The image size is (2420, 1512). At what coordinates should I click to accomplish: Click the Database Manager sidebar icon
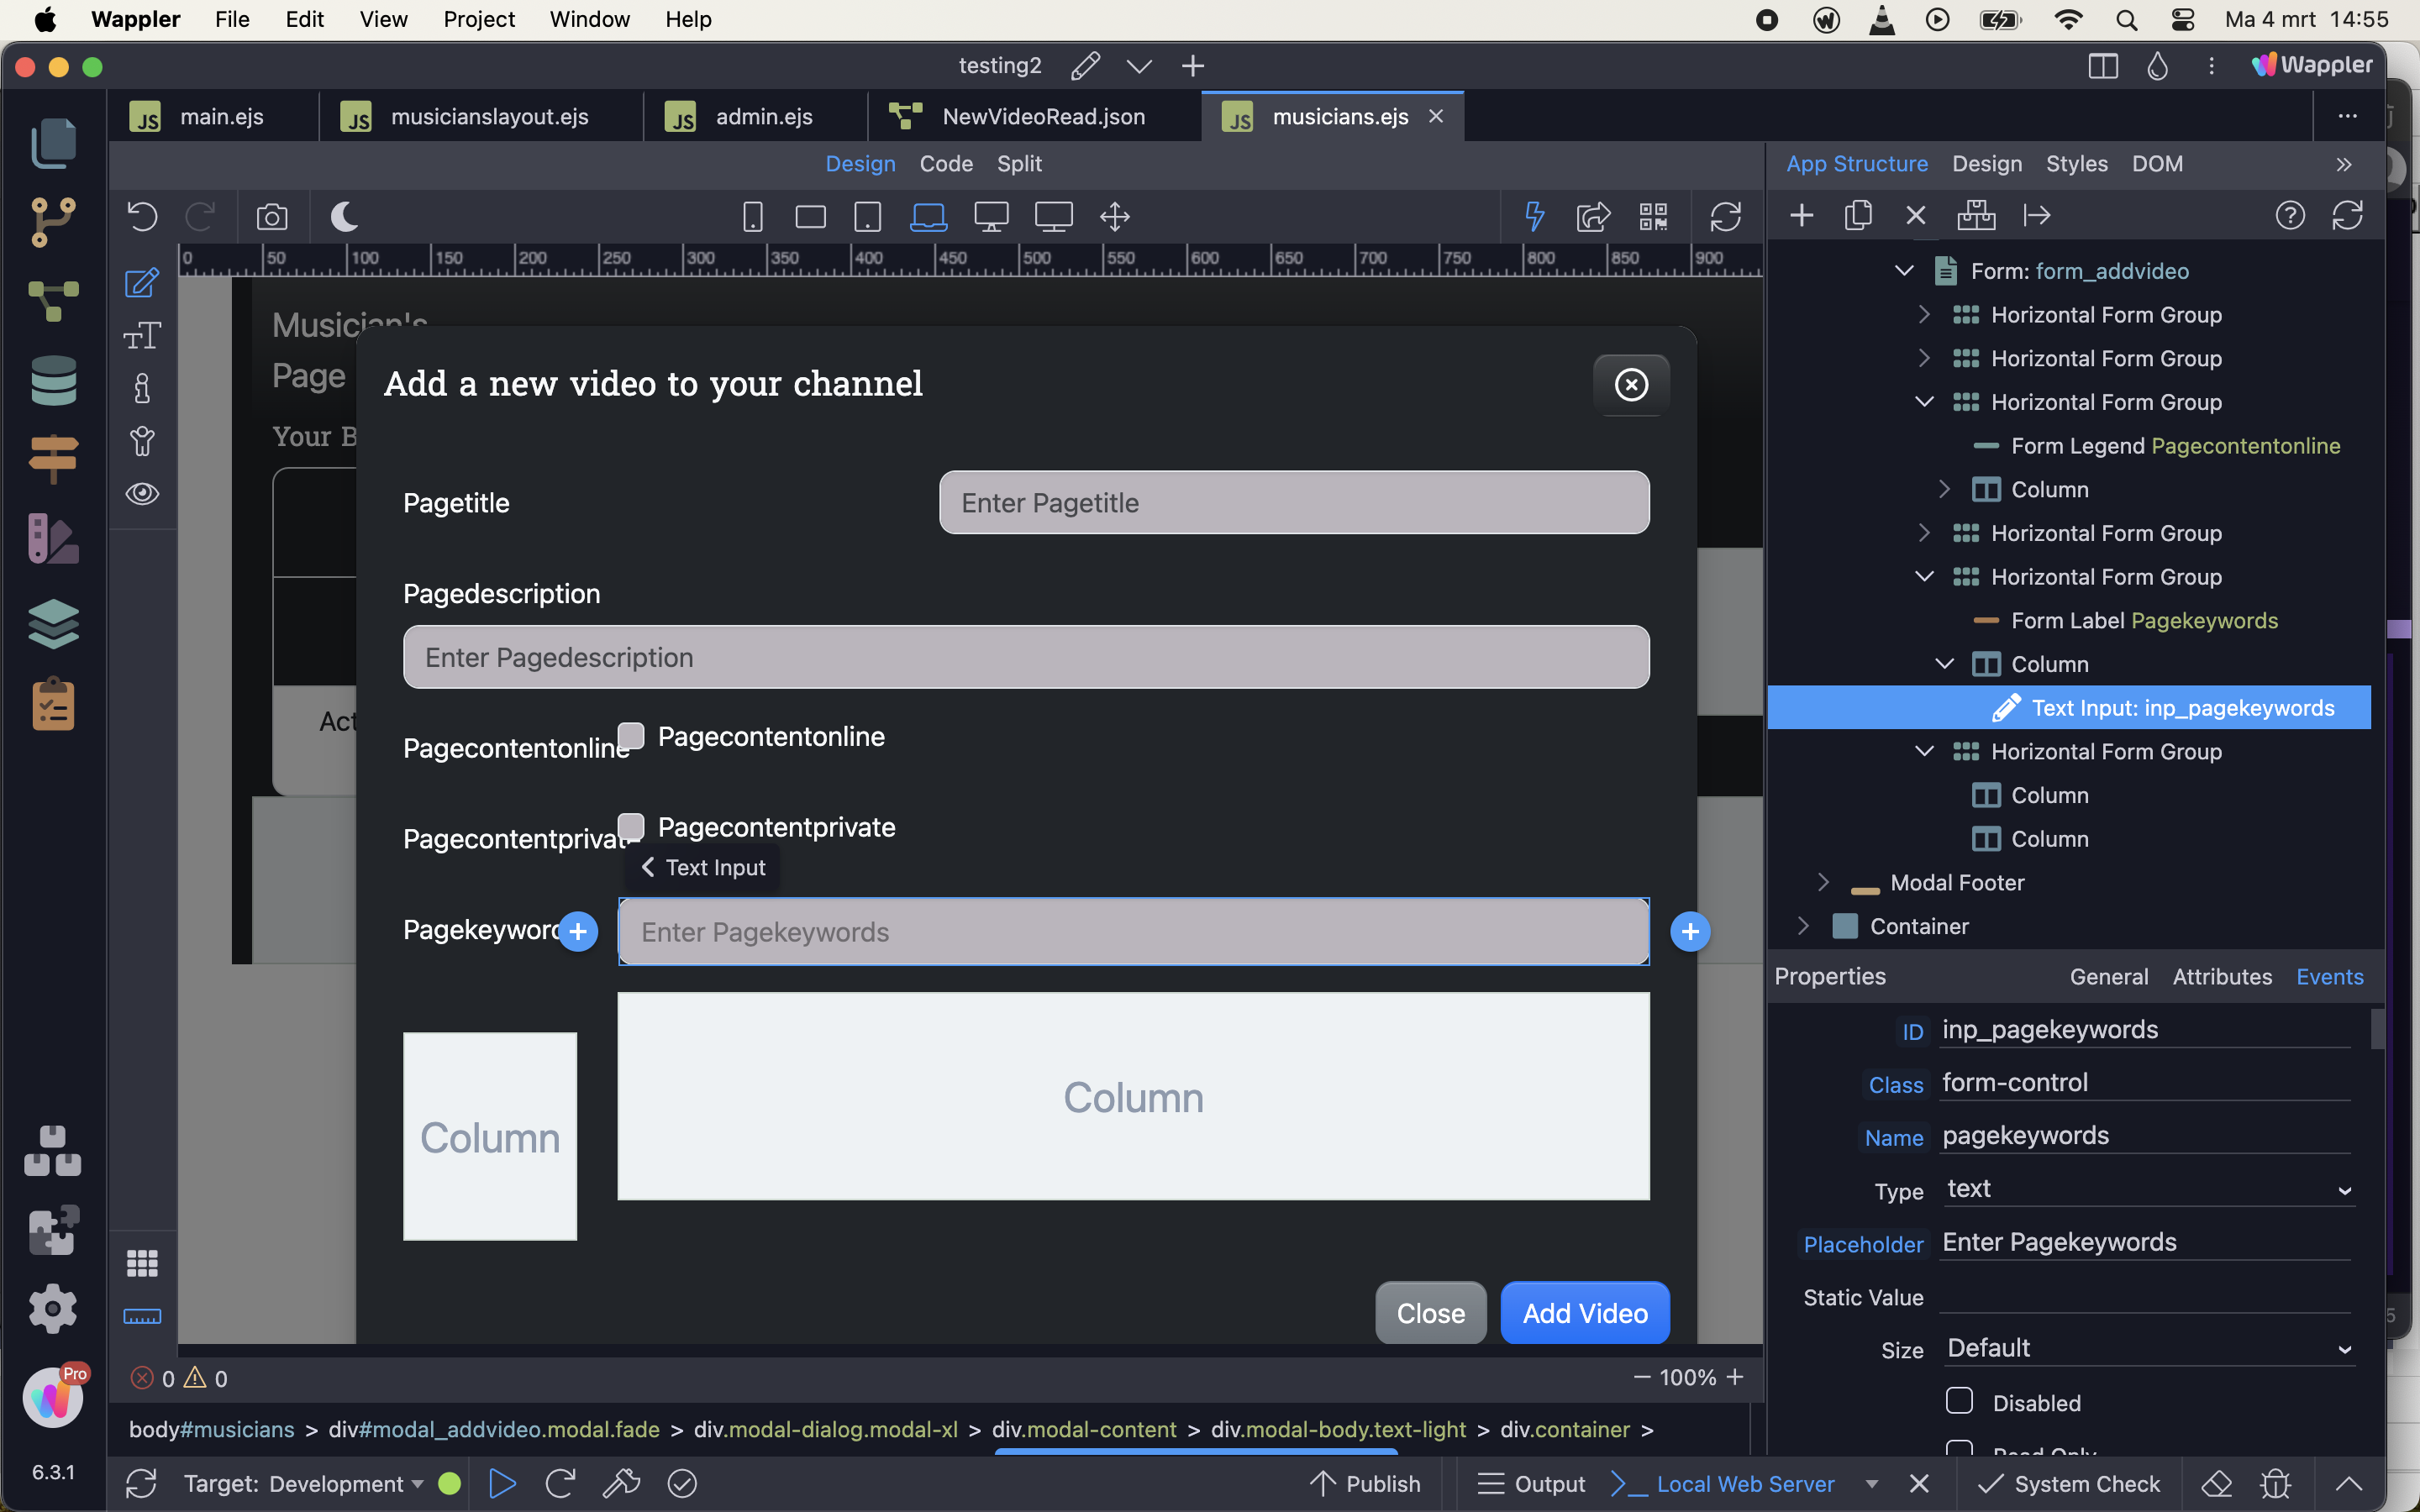(53, 381)
